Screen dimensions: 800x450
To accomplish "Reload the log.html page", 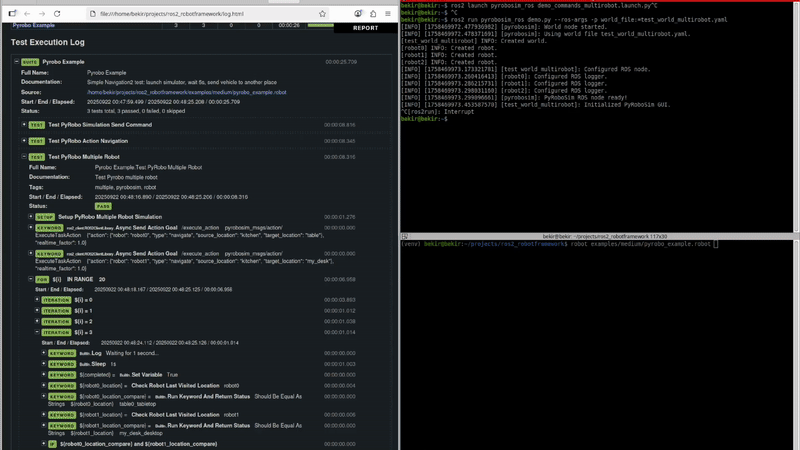I will [x=58, y=13].
